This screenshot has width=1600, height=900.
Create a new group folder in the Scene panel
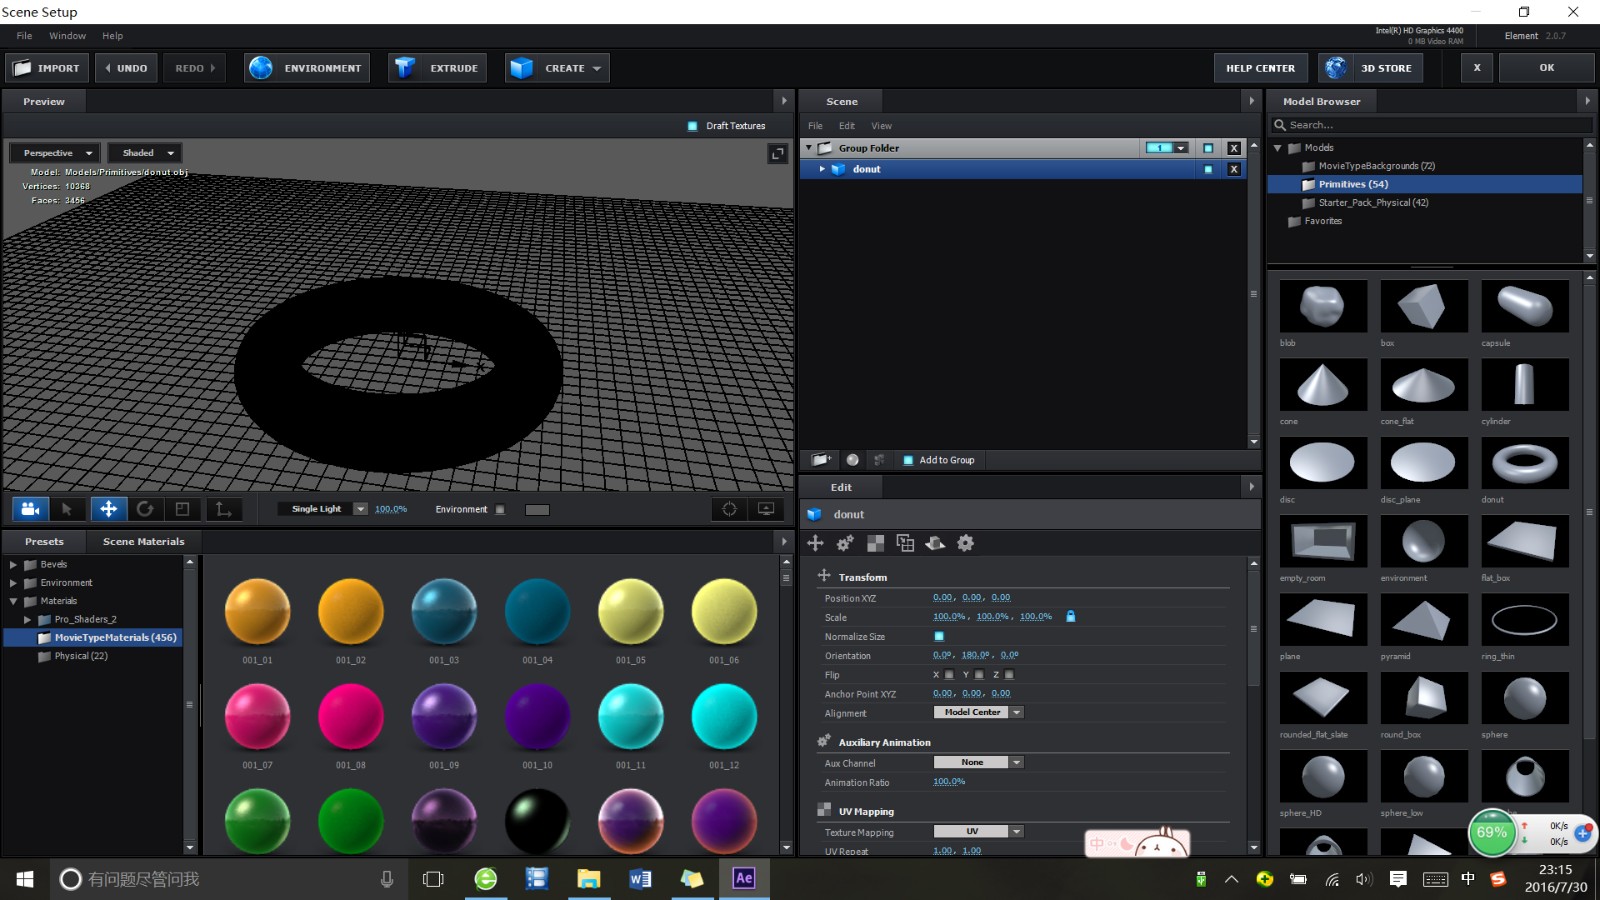coord(820,460)
